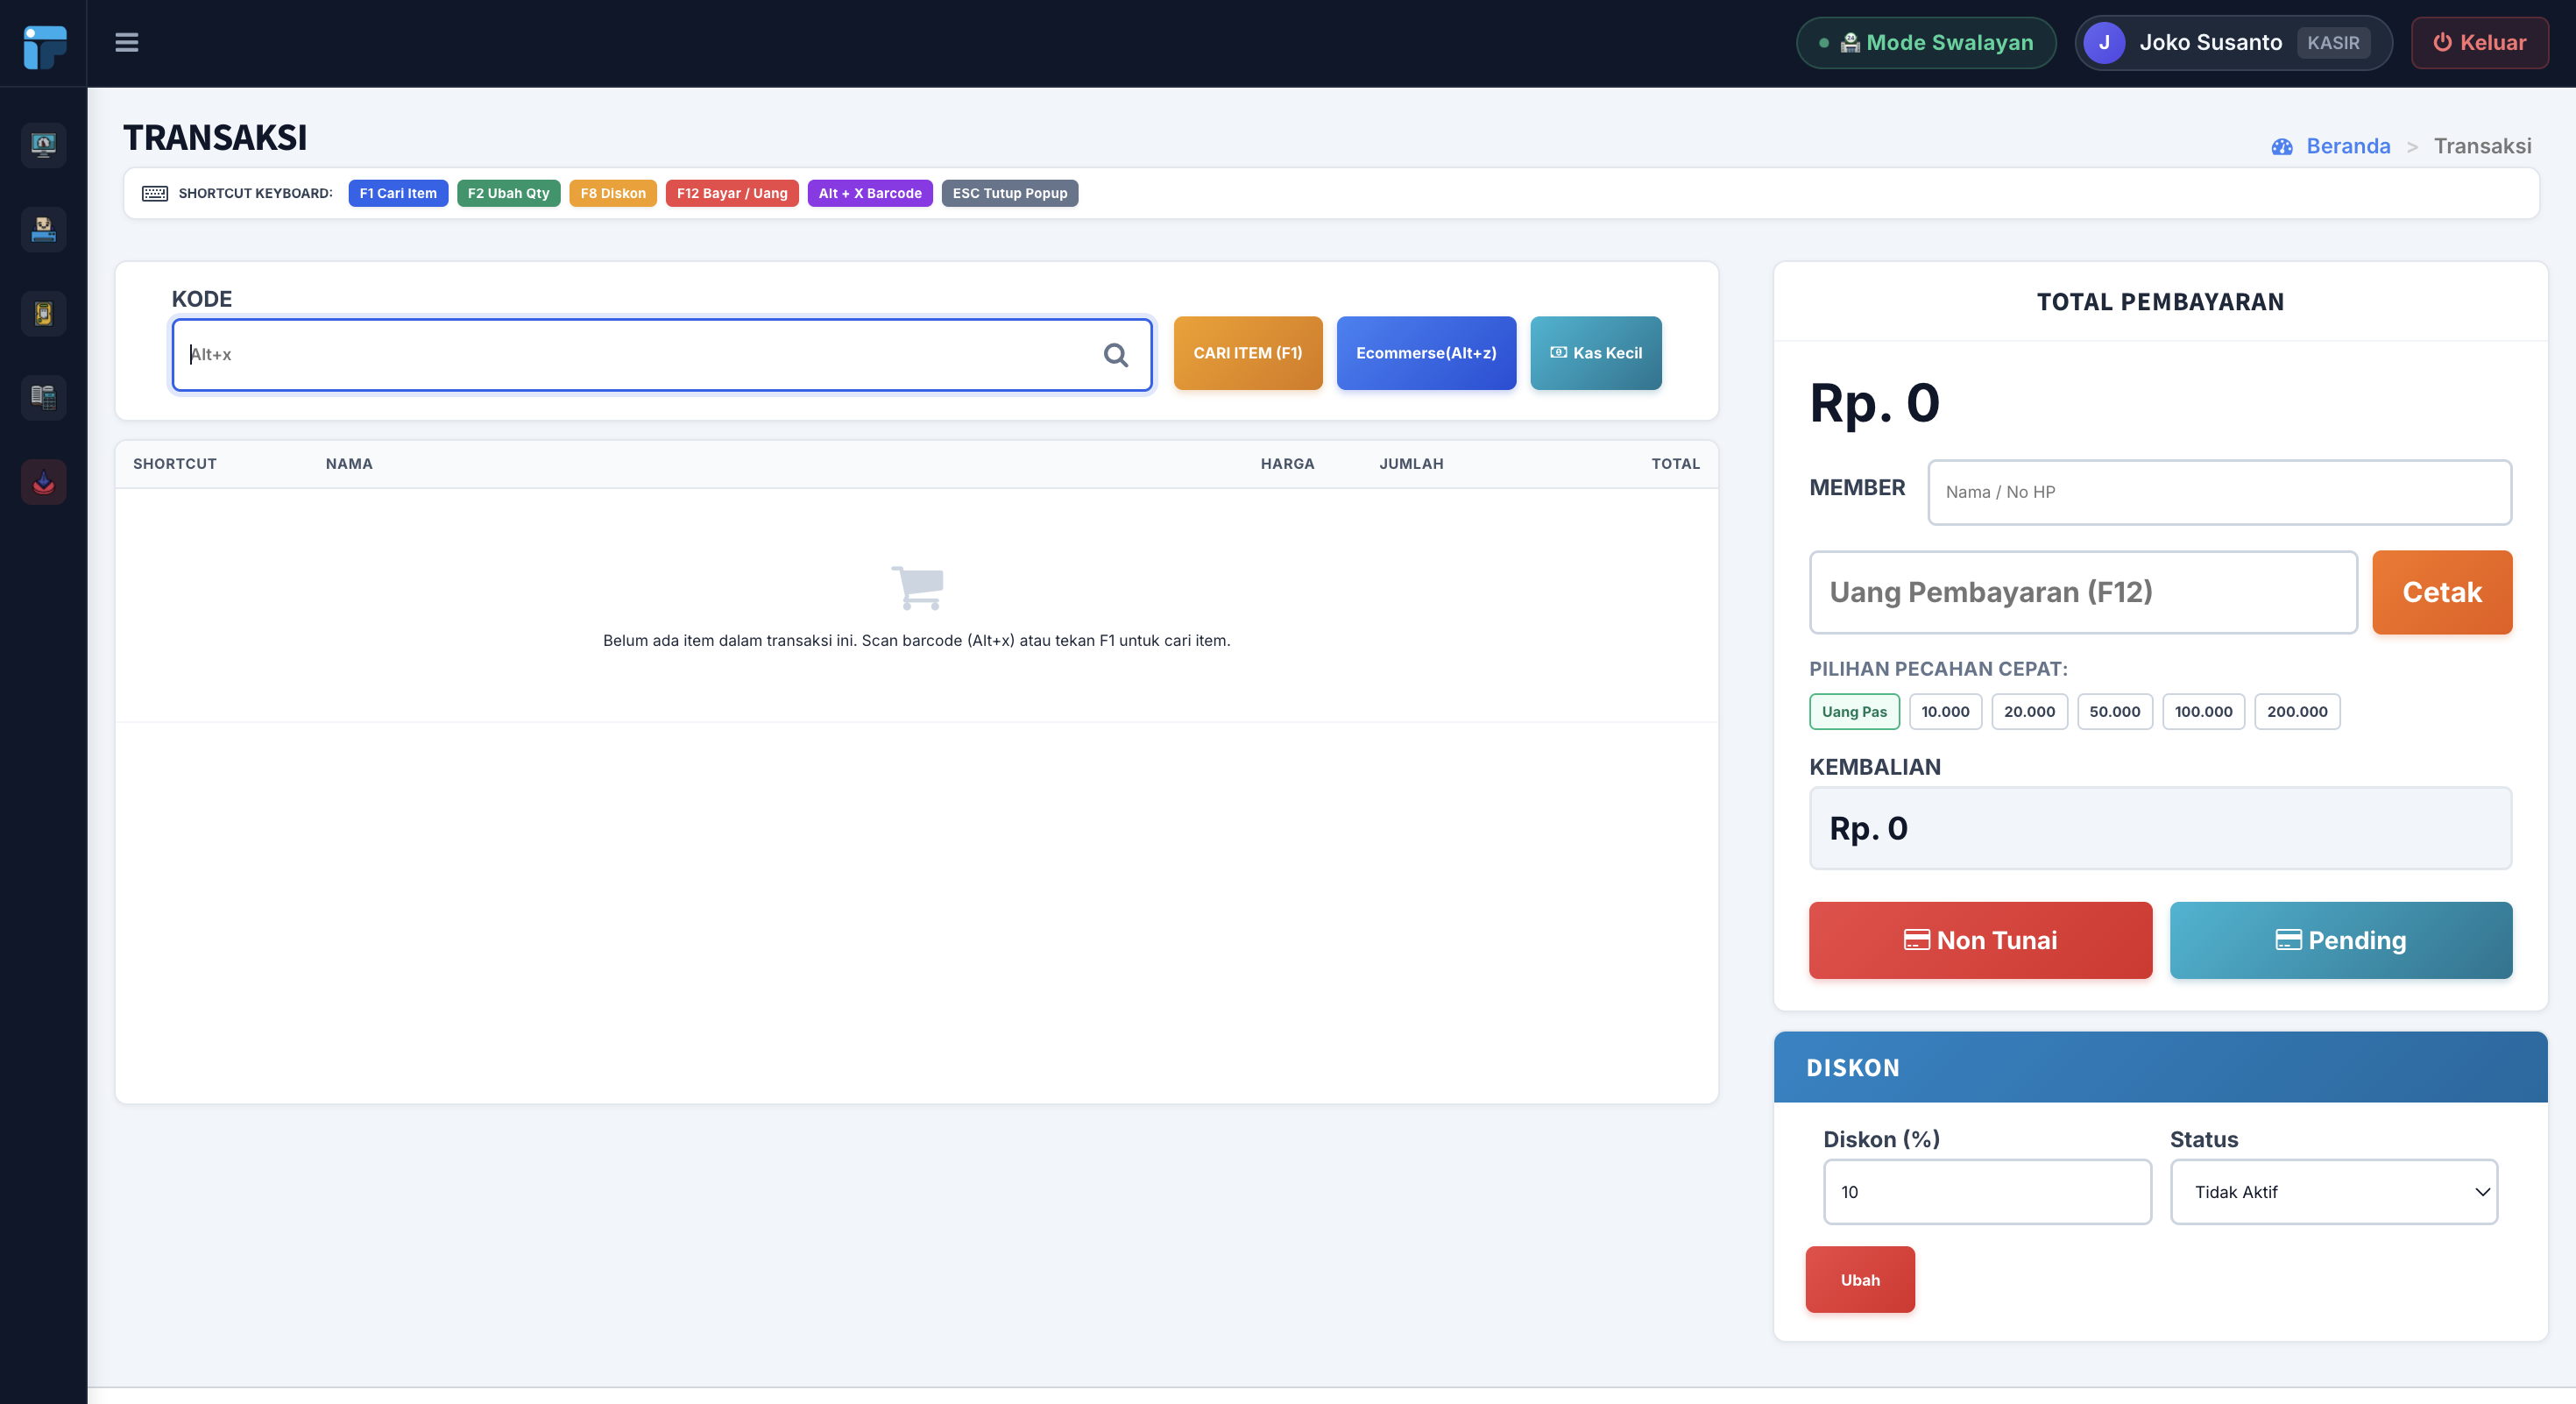The image size is (2576, 1404).
Task: Select the 50.000 quick denomination
Action: (x=2114, y=712)
